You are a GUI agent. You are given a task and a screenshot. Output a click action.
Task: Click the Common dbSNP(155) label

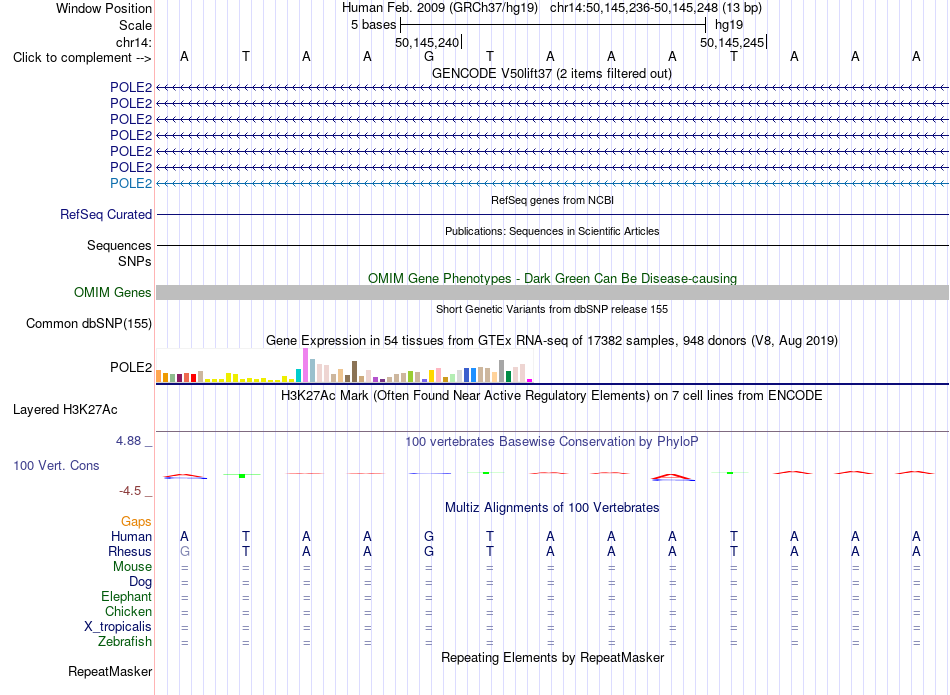(89, 324)
